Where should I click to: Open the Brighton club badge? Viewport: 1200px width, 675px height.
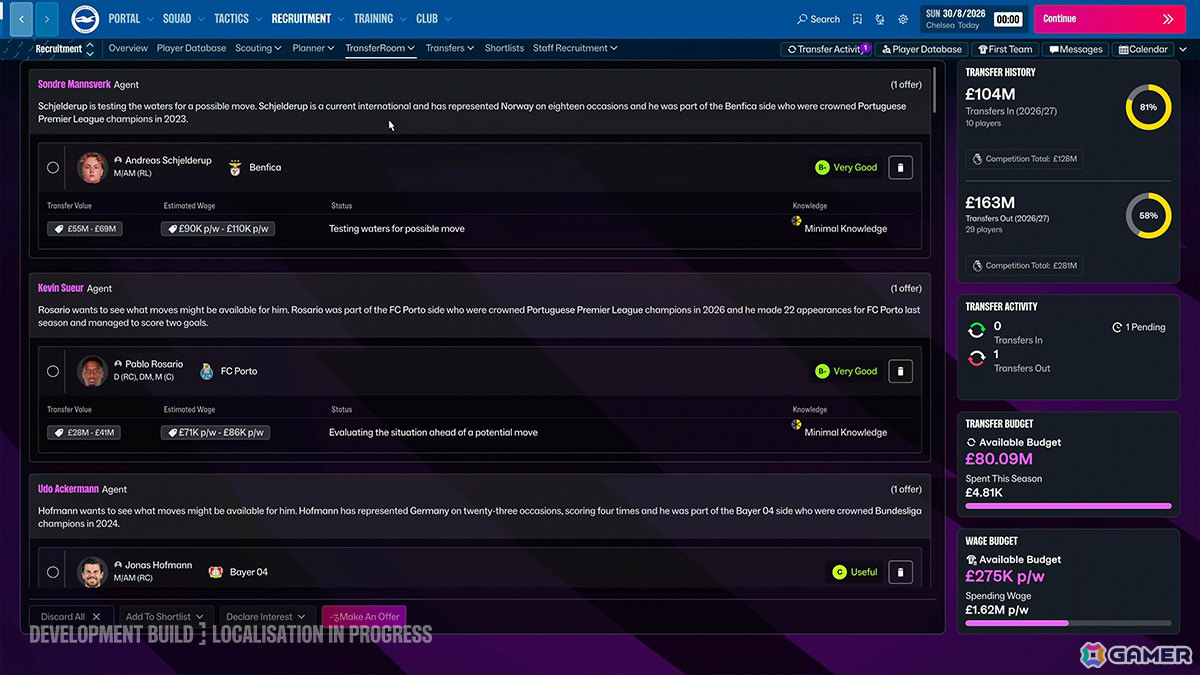pos(85,18)
